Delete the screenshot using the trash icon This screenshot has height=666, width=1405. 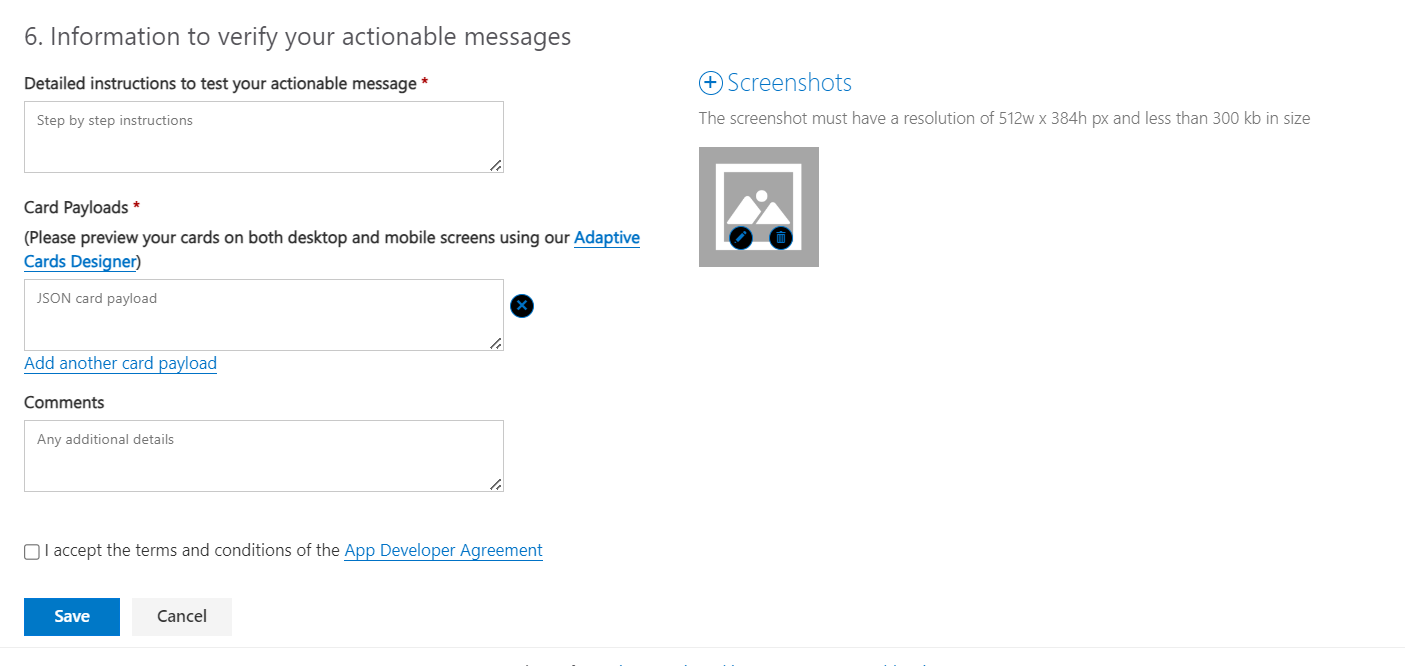tap(781, 237)
